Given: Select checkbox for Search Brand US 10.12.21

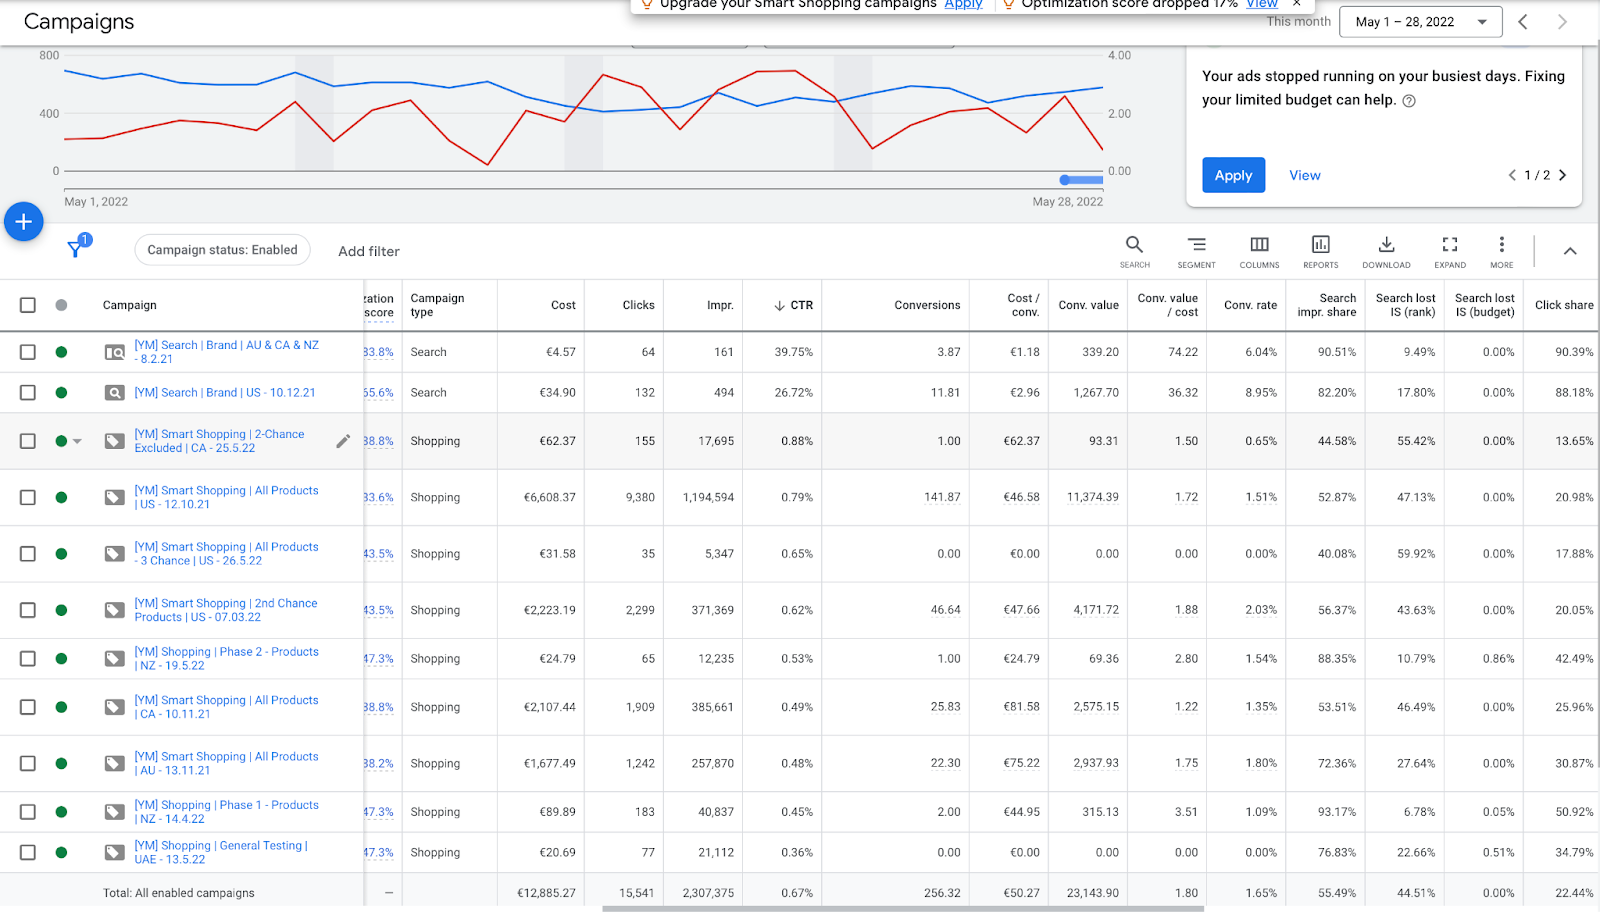Looking at the screenshot, I should [28, 393].
